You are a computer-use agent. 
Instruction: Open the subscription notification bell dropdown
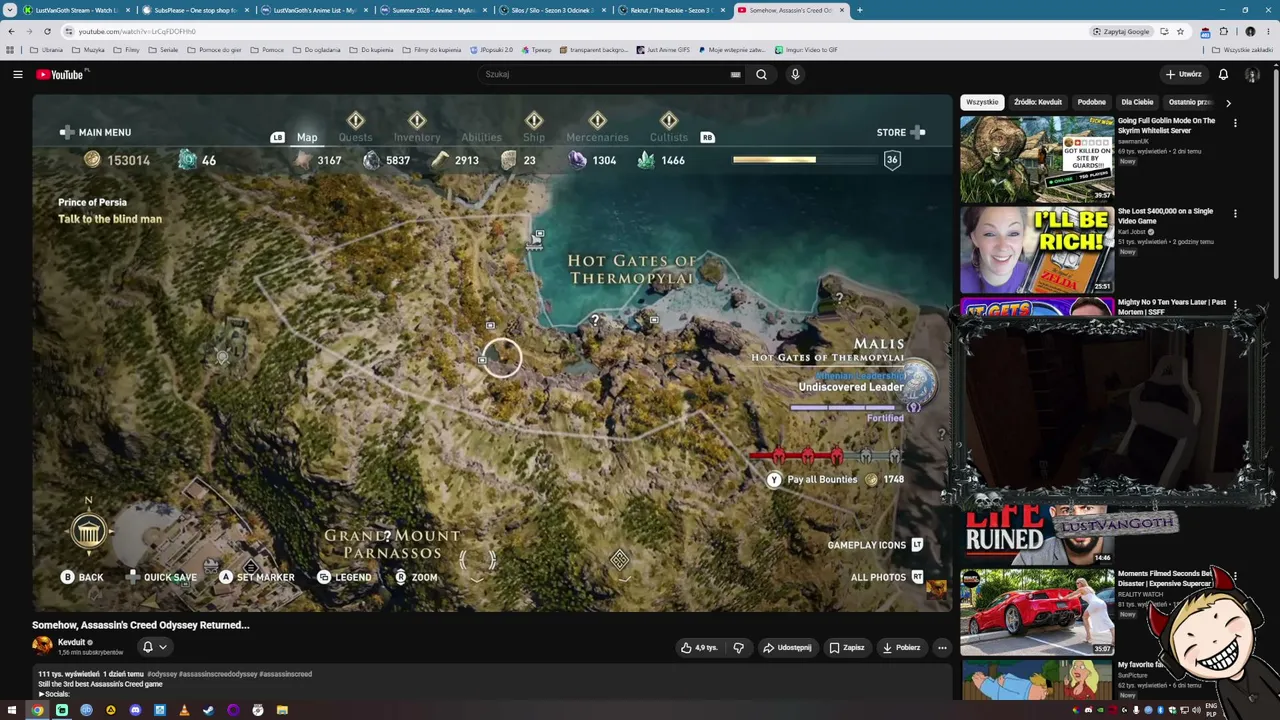click(153, 647)
